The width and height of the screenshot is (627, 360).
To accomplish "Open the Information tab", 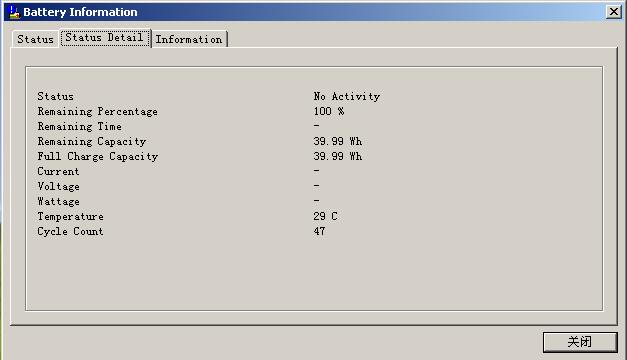I will 189,39.
